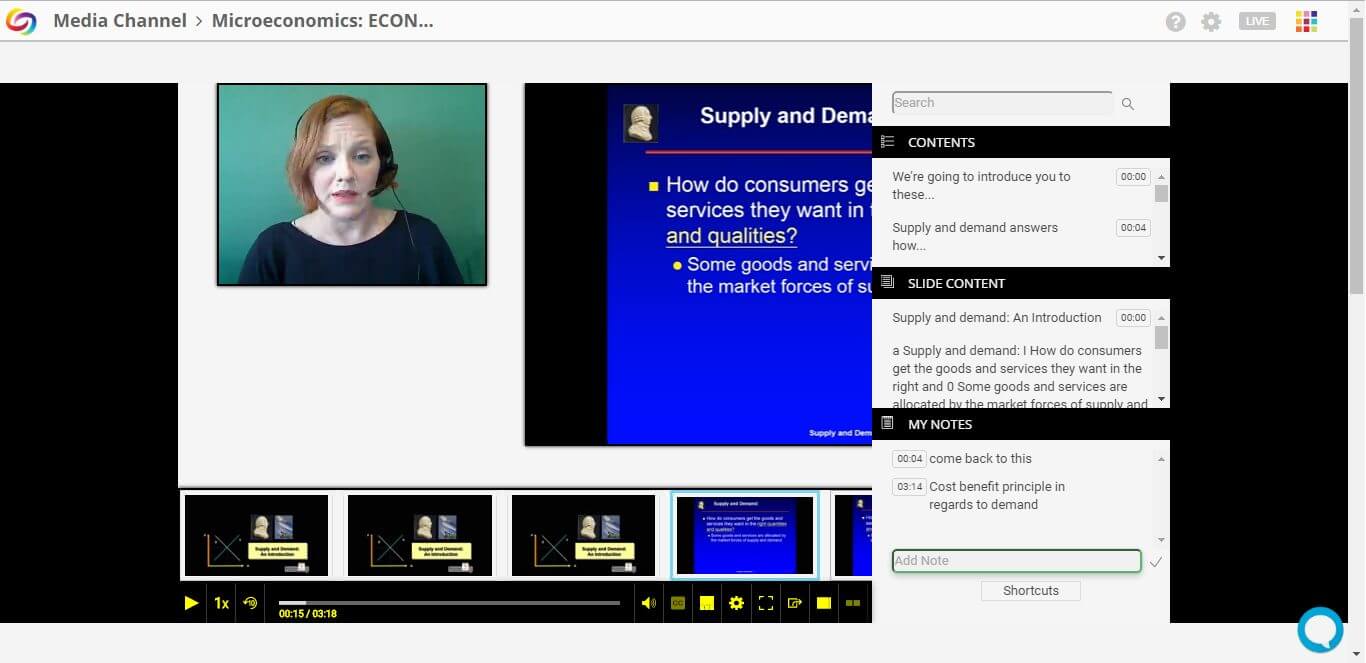Open player settings gear in control bar
1366x663 pixels.
point(736,603)
